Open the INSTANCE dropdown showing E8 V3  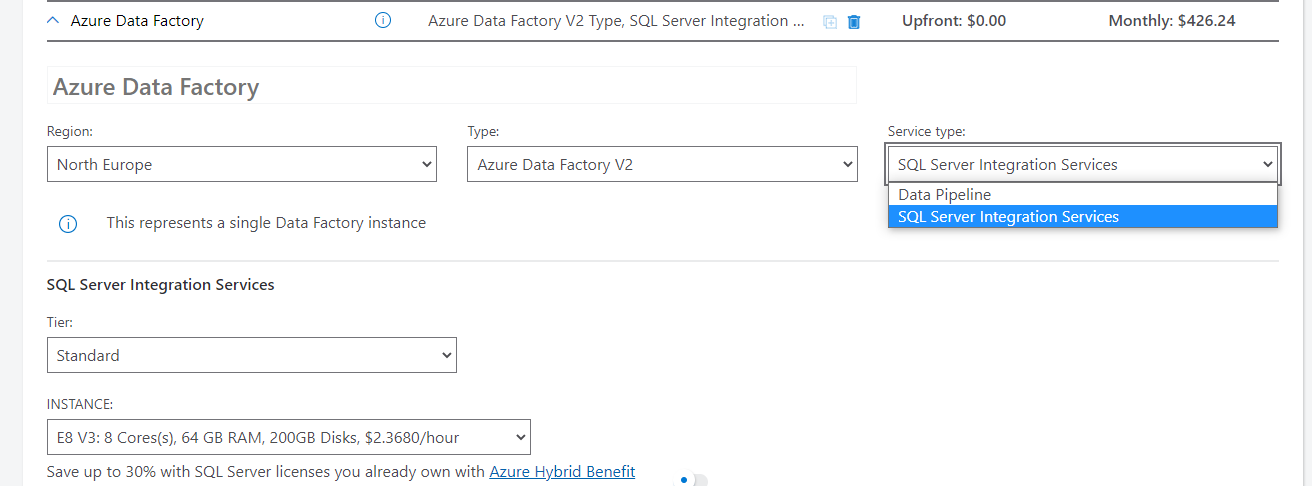click(289, 437)
